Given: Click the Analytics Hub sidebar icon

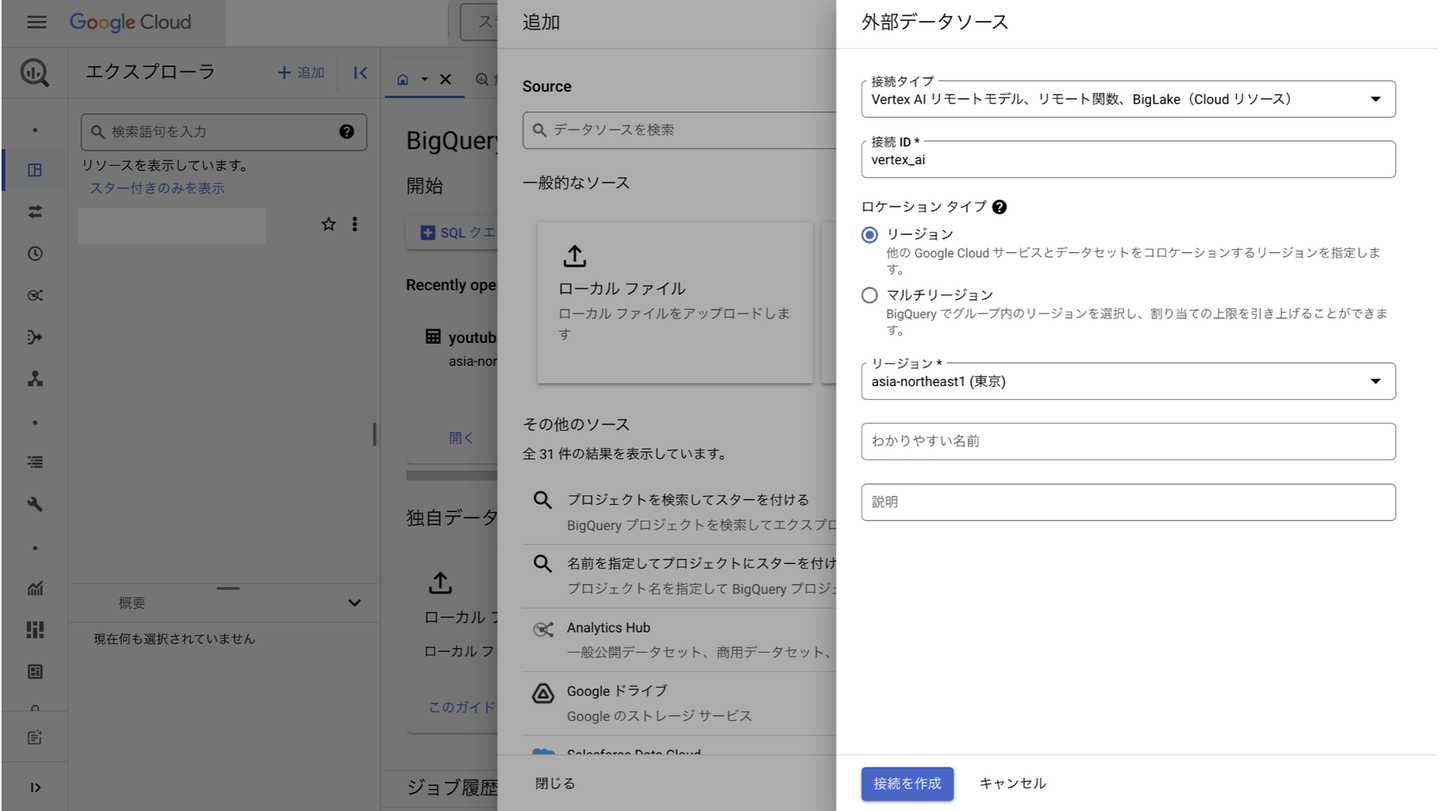Looking at the screenshot, I should [x=35, y=296].
